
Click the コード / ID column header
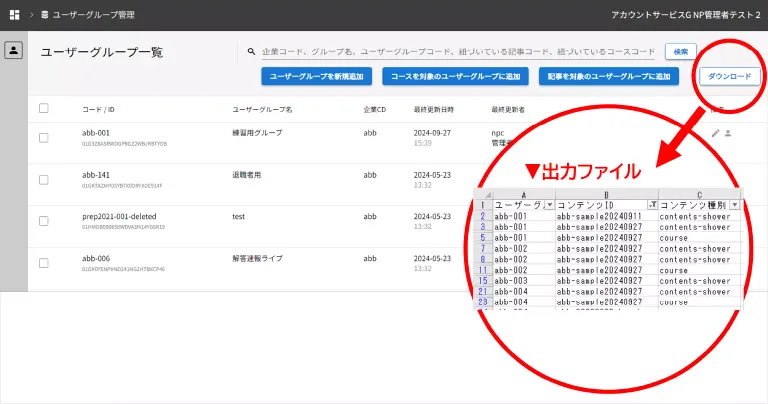pos(98,110)
